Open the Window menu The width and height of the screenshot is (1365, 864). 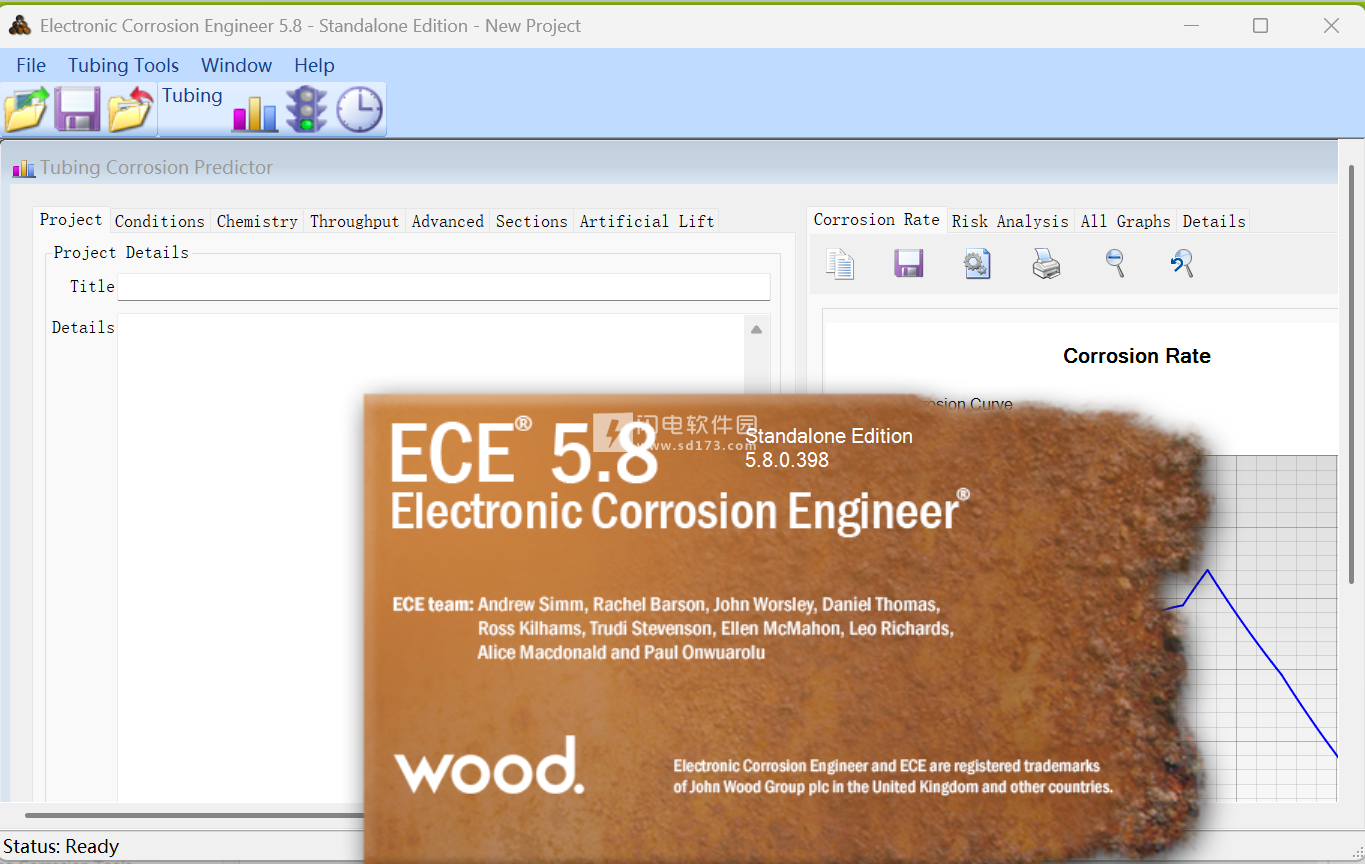(236, 65)
